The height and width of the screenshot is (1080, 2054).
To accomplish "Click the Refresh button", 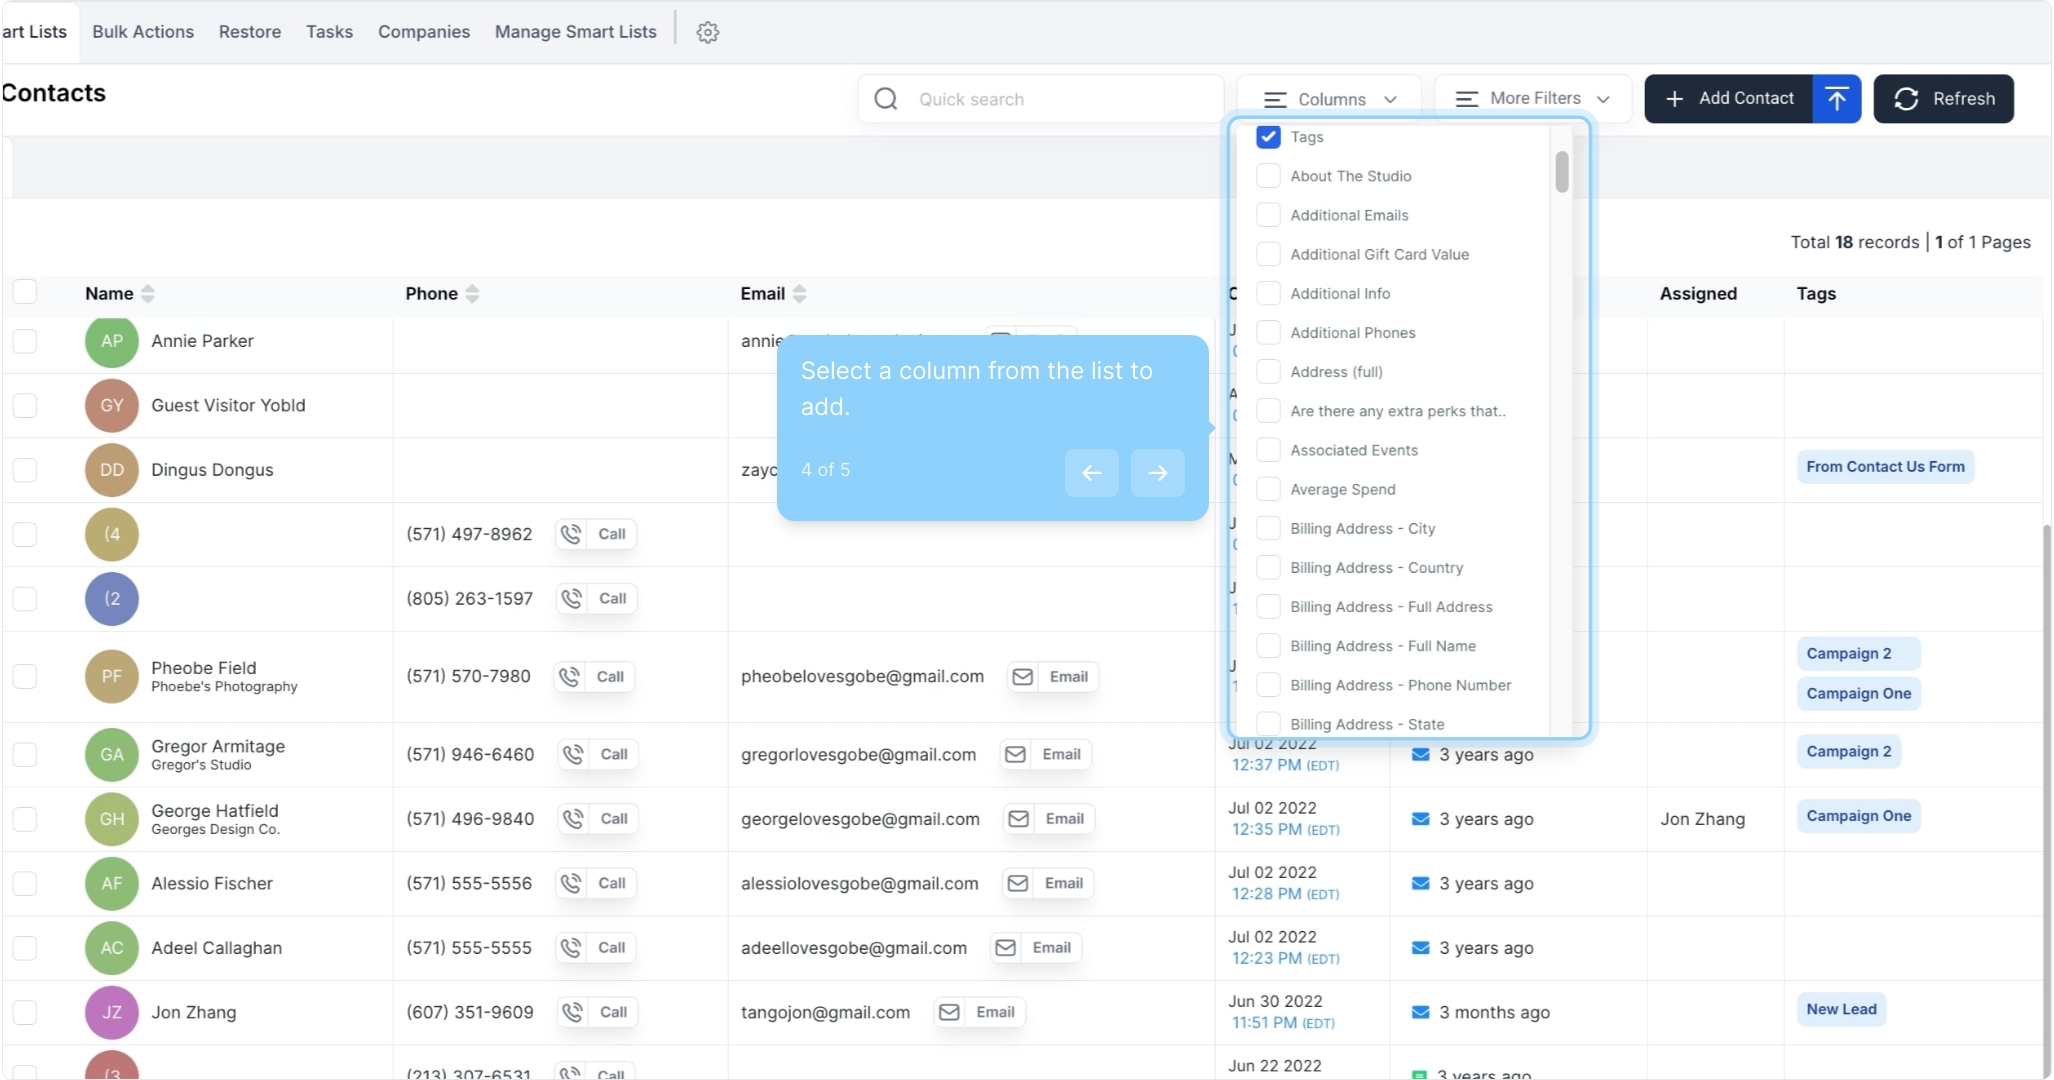I will (x=1943, y=99).
